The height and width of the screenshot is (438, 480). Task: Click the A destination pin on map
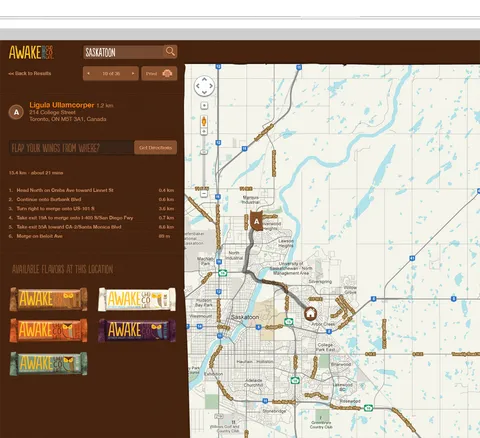256,220
